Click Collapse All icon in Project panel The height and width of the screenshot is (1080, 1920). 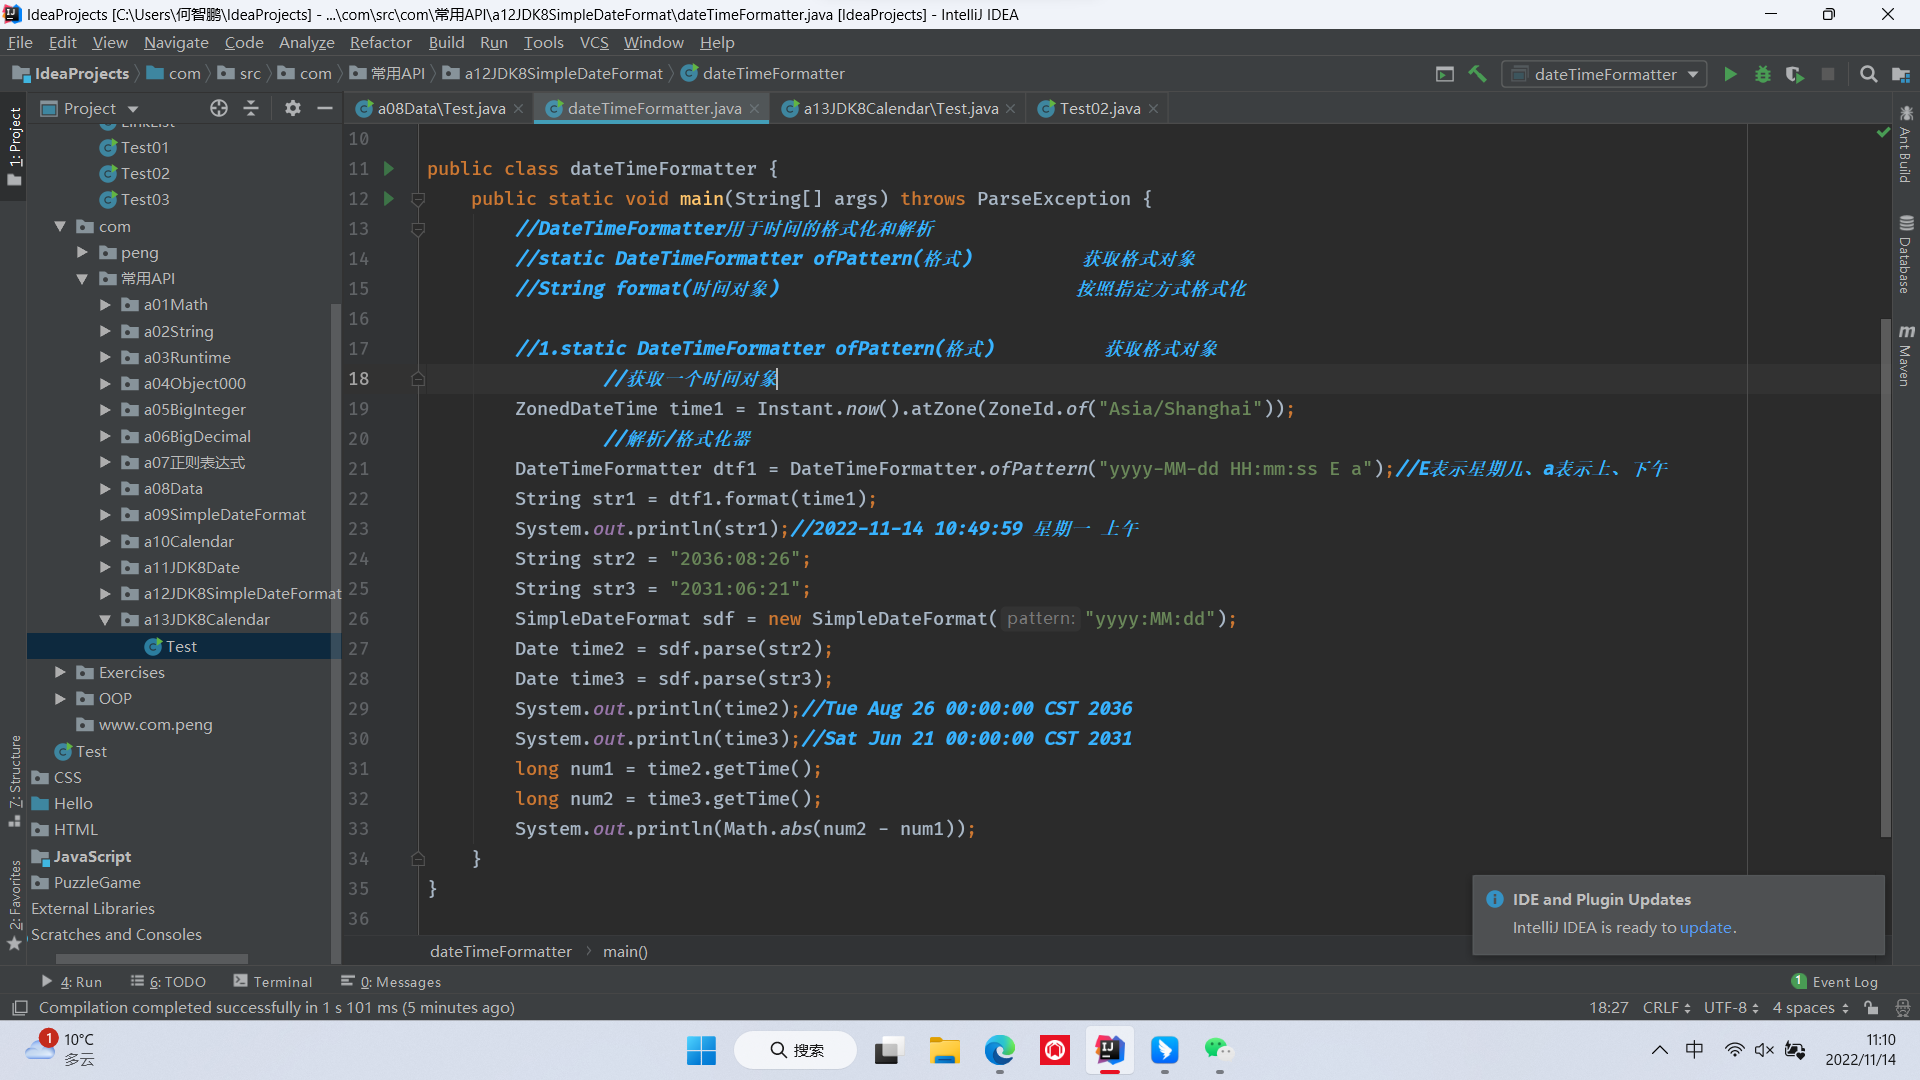[x=251, y=108]
